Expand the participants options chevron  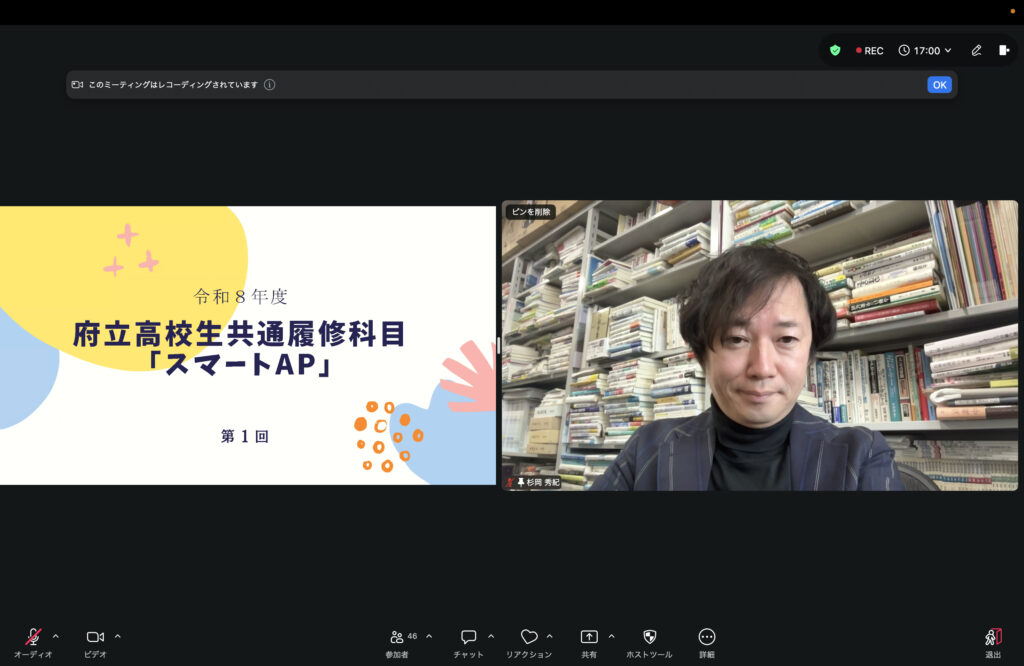point(429,636)
